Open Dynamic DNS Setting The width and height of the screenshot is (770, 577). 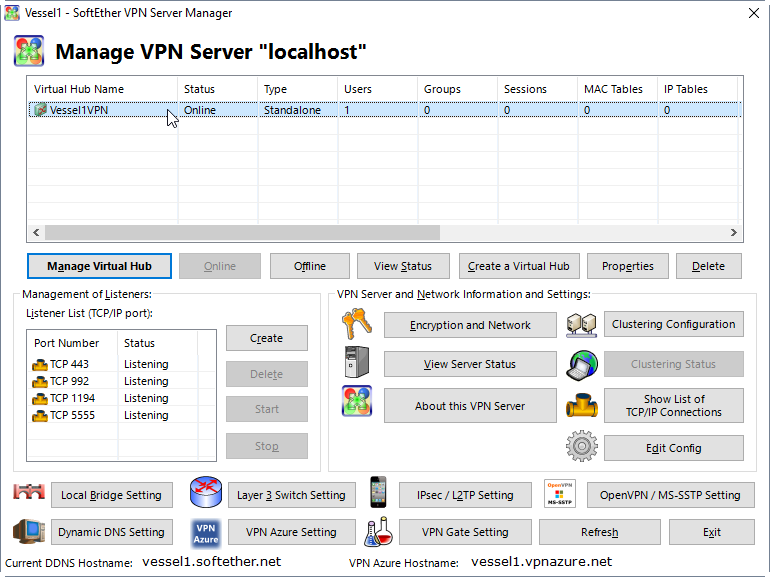(111, 532)
